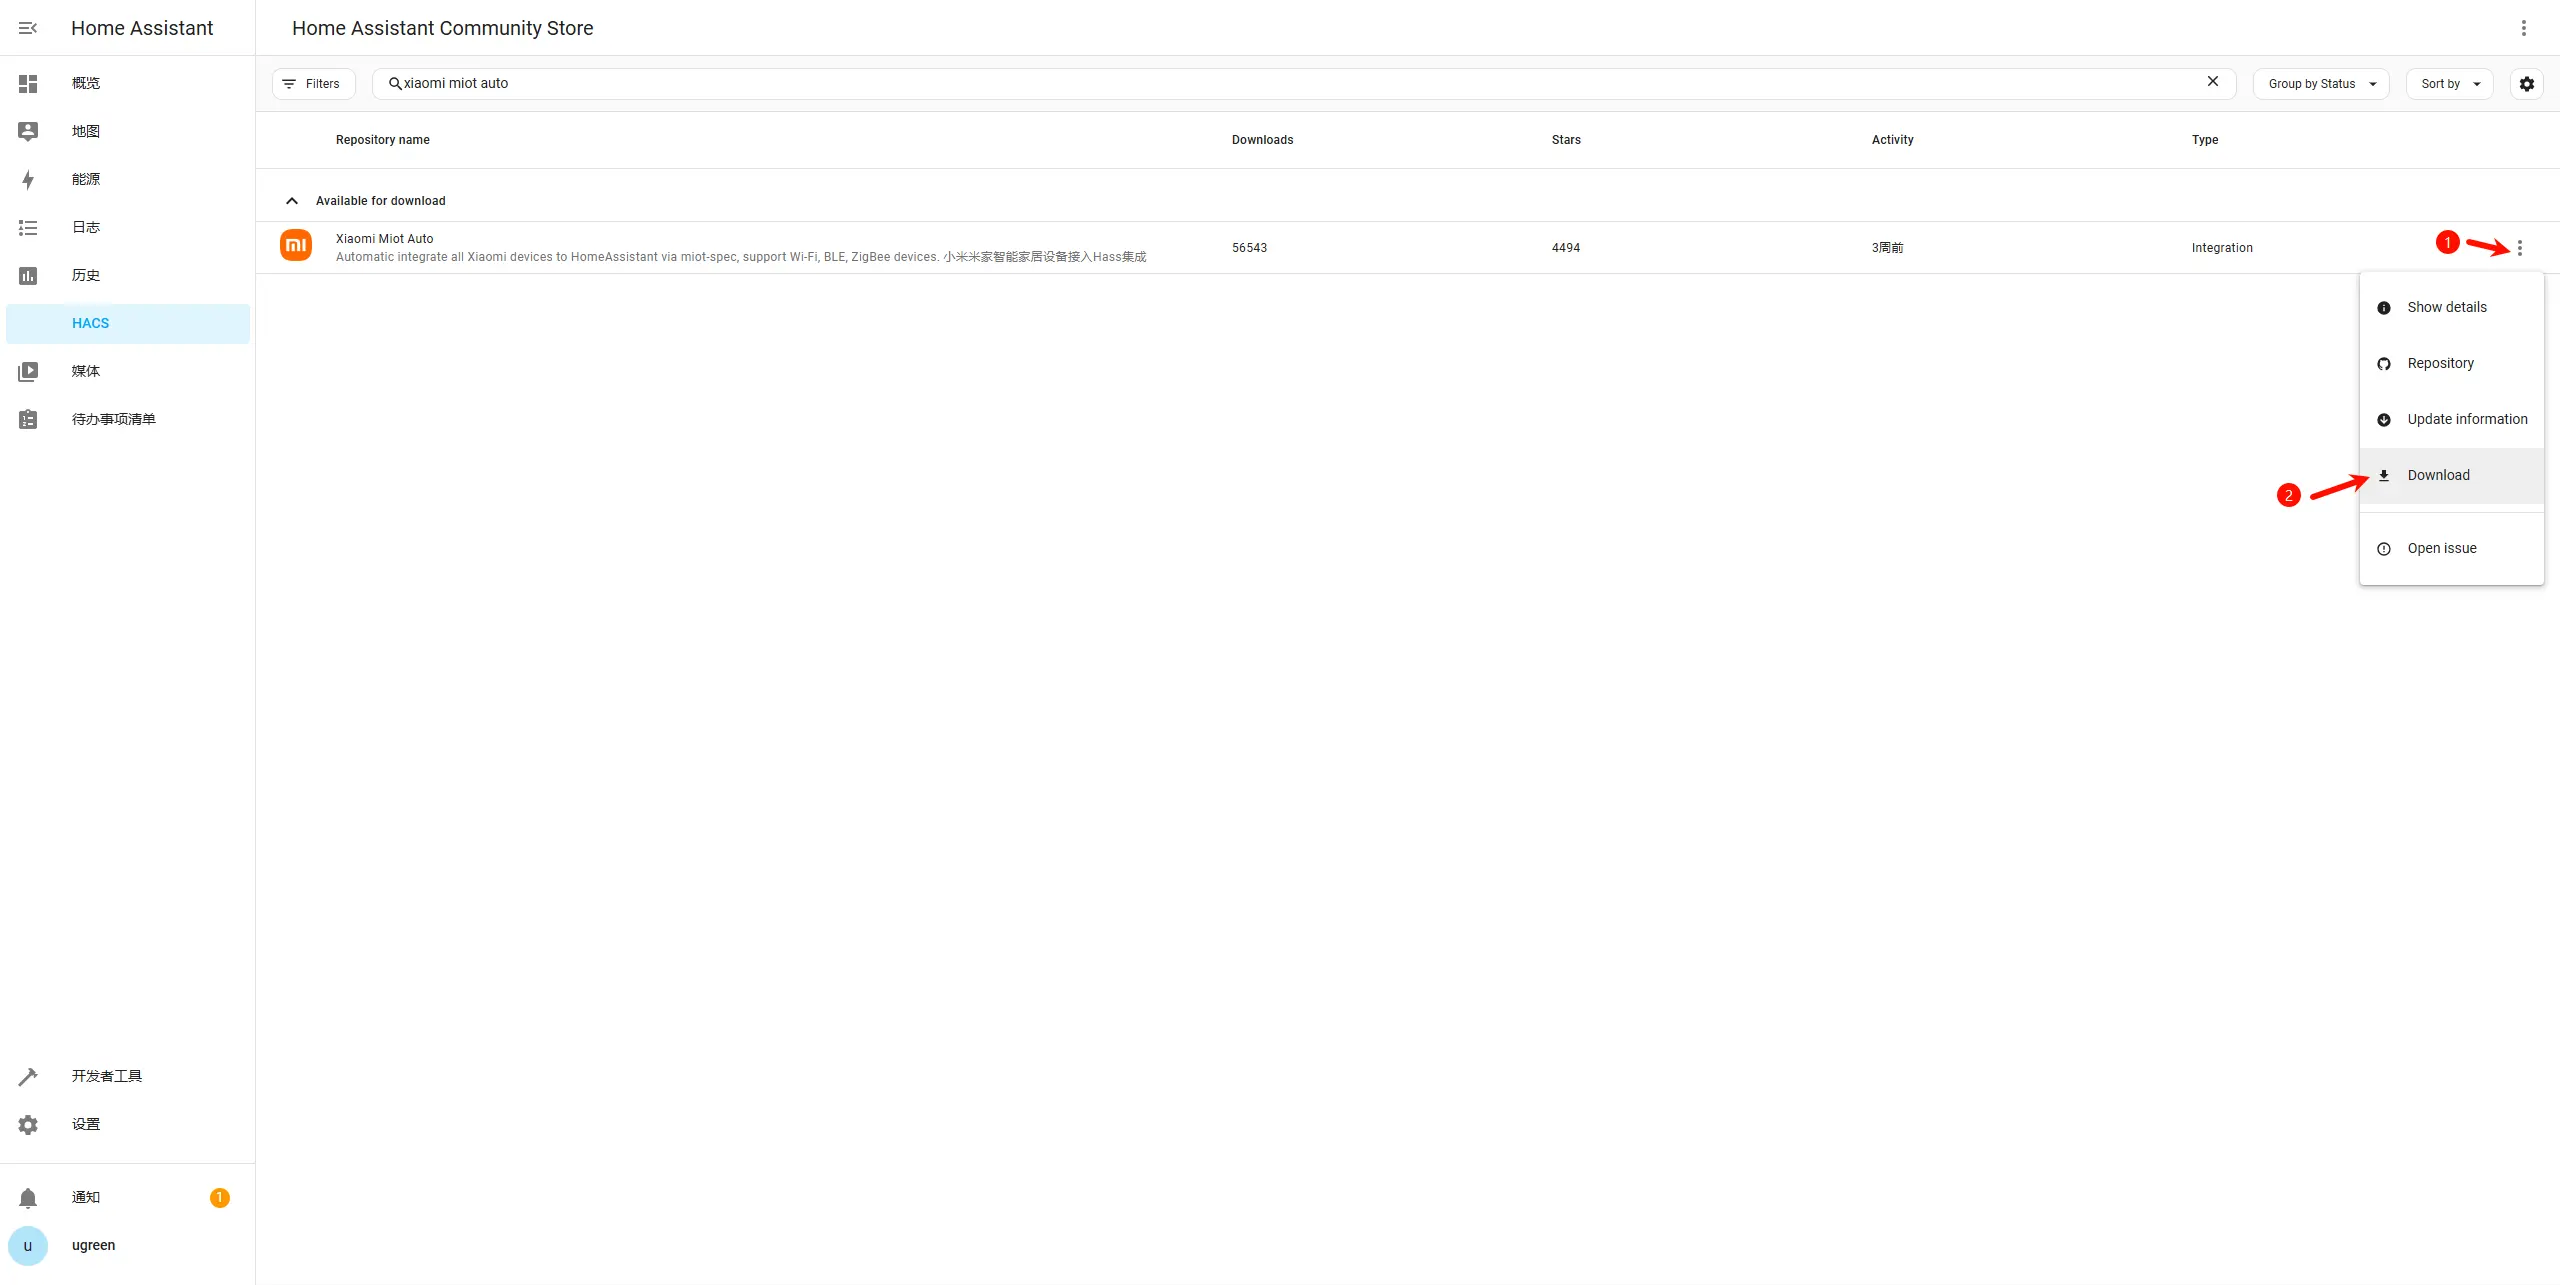The height and width of the screenshot is (1285, 2560).
Task: Clear the search field with X
Action: 2213,82
